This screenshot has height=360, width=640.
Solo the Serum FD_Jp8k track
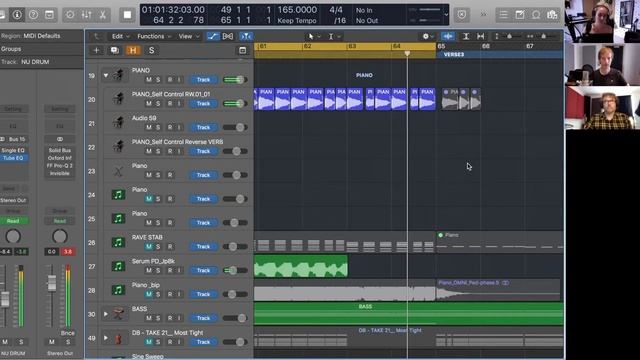pyautogui.click(x=158, y=271)
